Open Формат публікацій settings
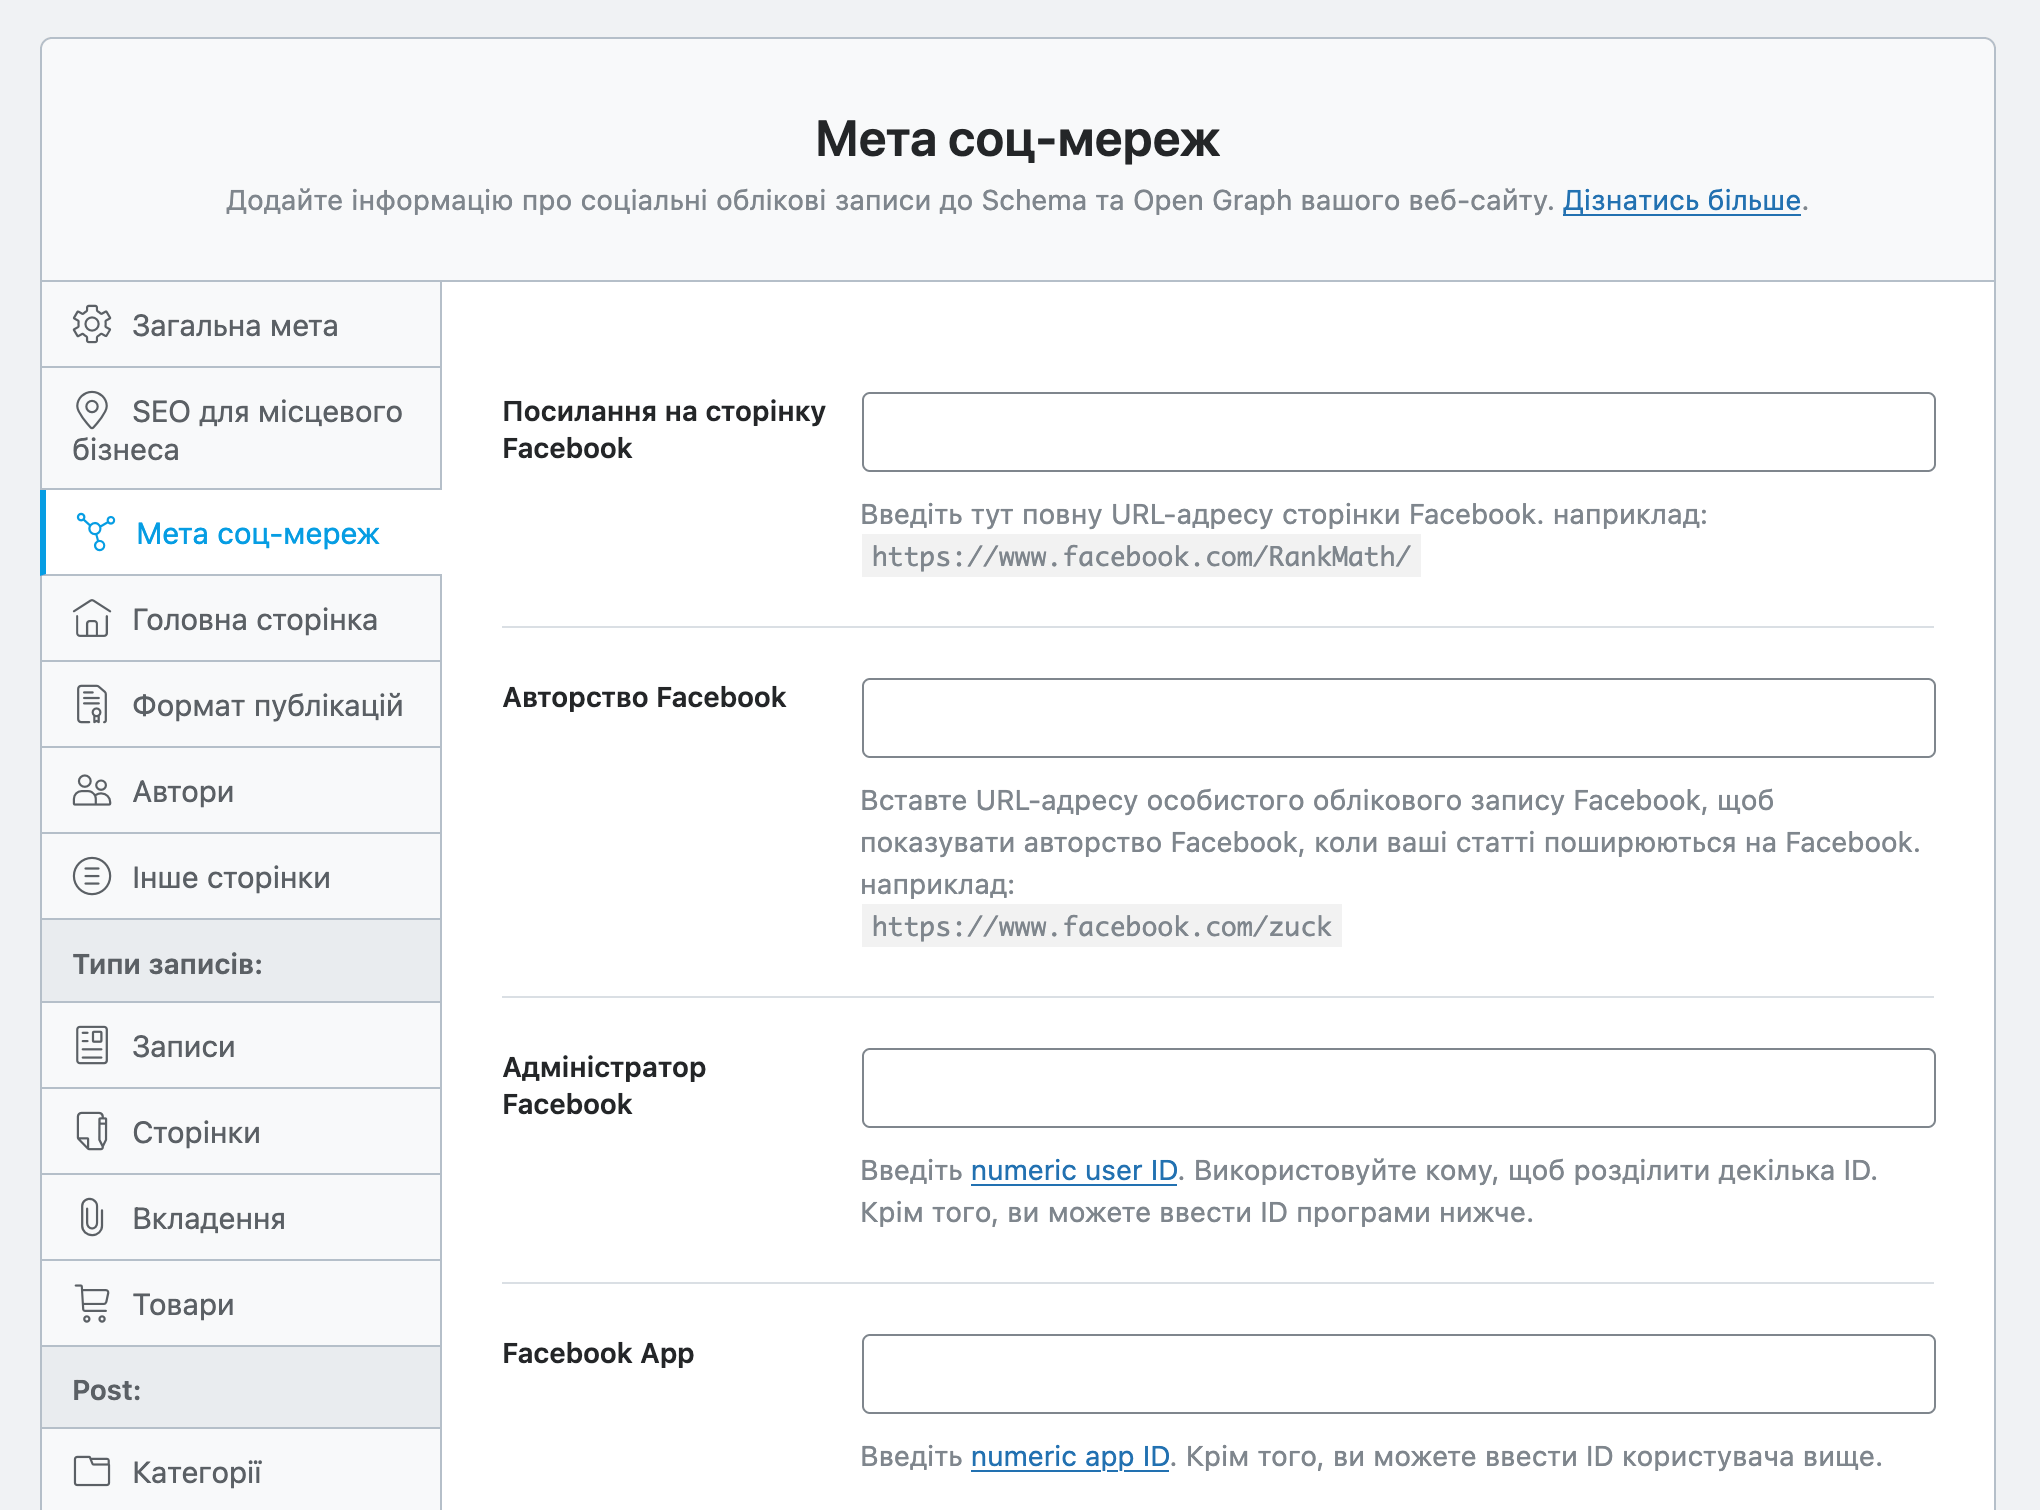The height and width of the screenshot is (1510, 2040). tap(241, 705)
